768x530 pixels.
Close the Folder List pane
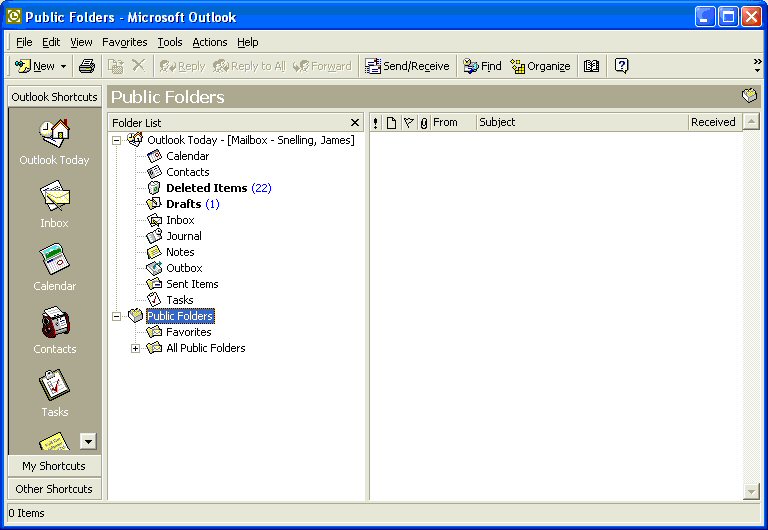355,122
